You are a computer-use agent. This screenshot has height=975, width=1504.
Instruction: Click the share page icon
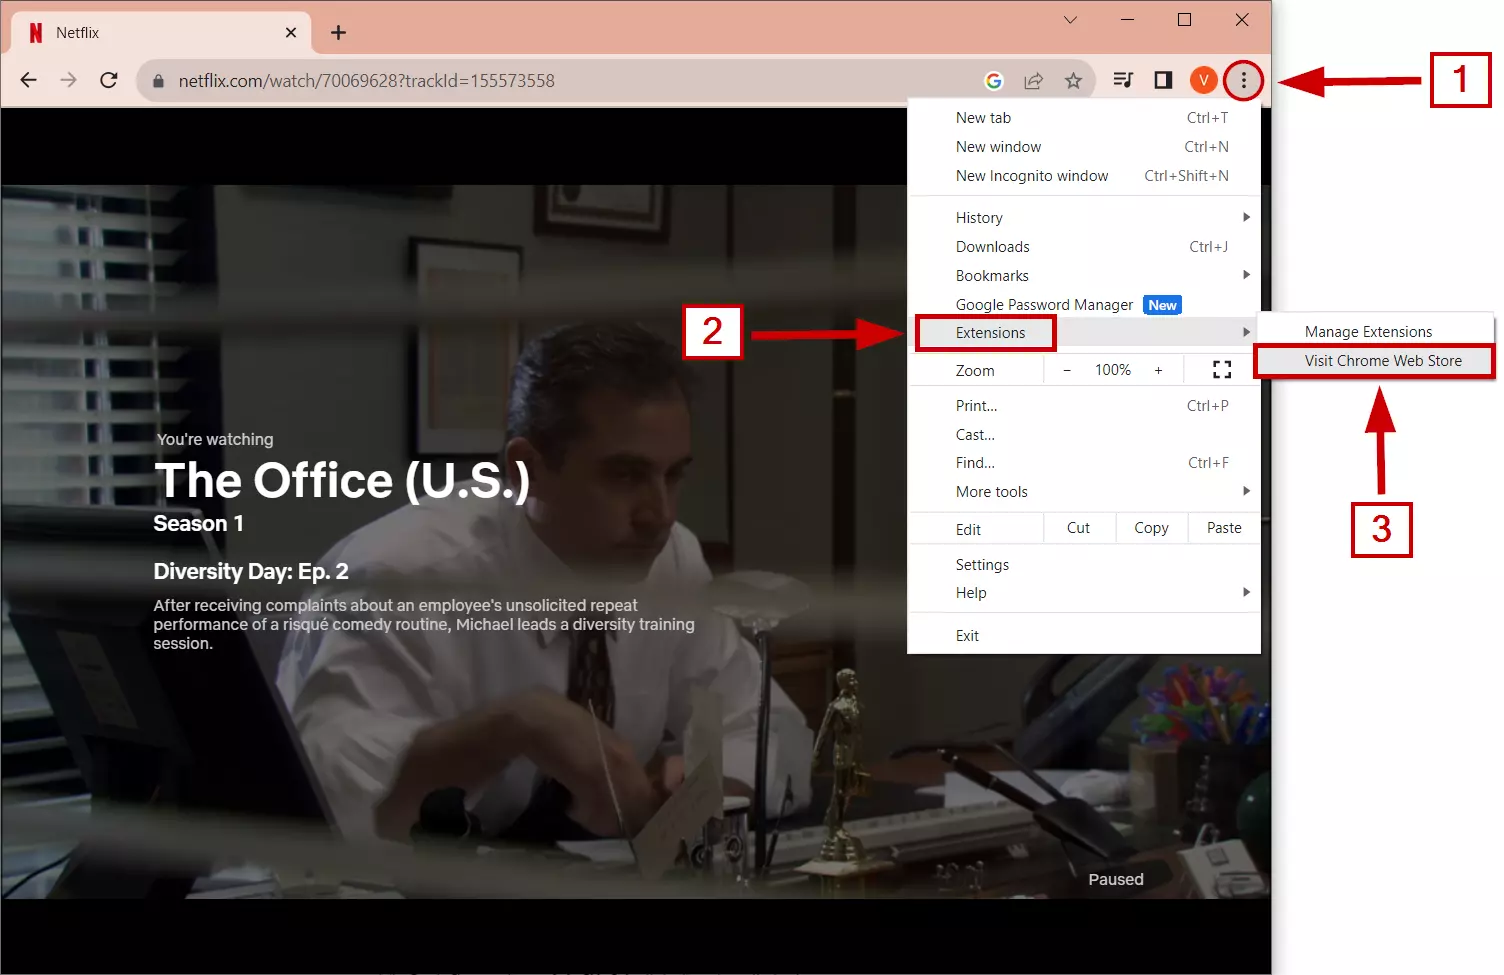(x=1033, y=81)
